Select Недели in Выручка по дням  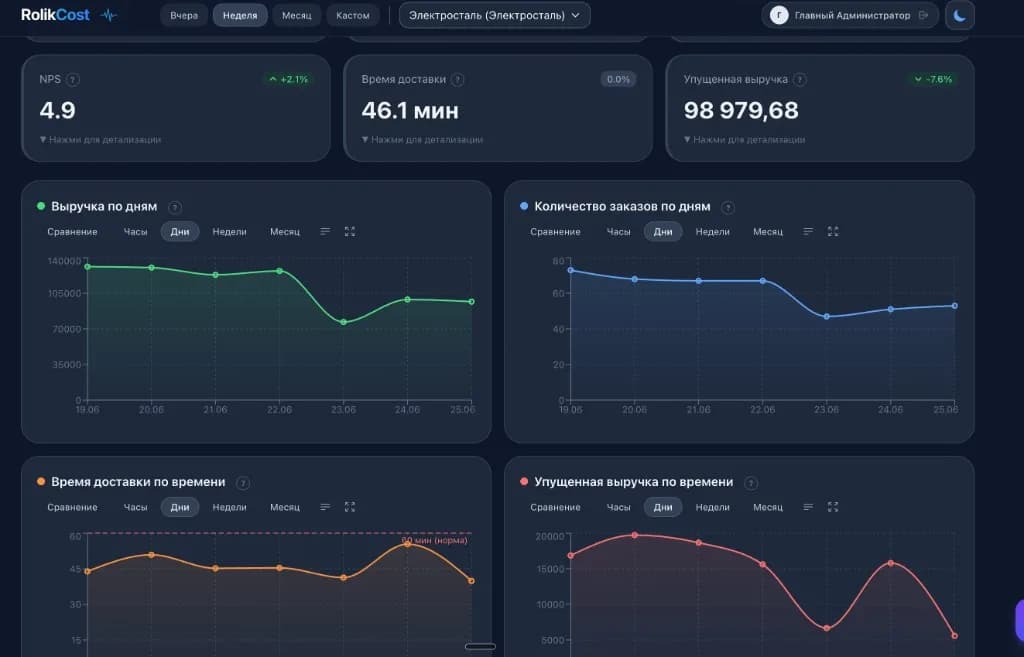point(229,232)
